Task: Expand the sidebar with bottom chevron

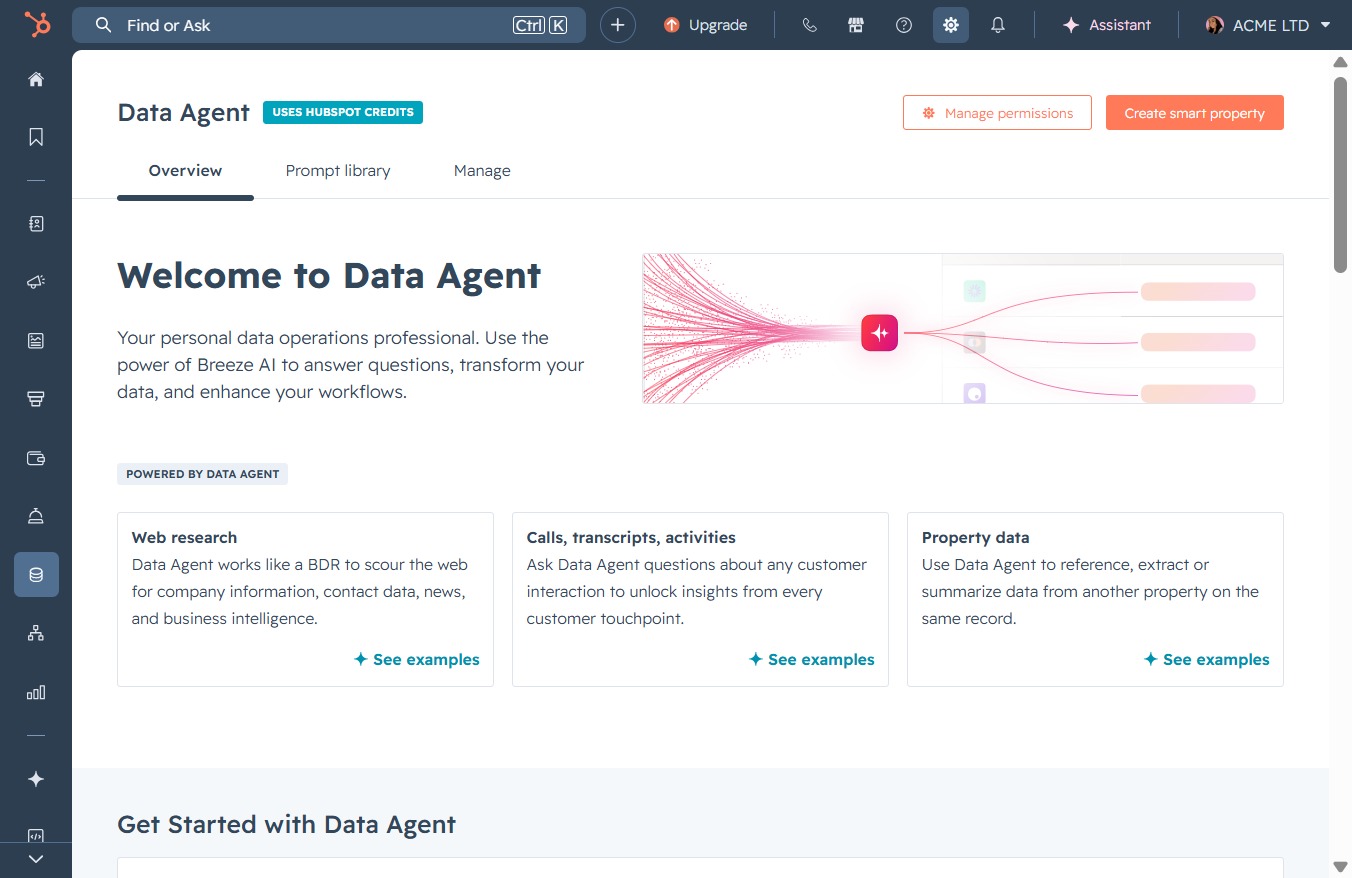Action: [36, 859]
